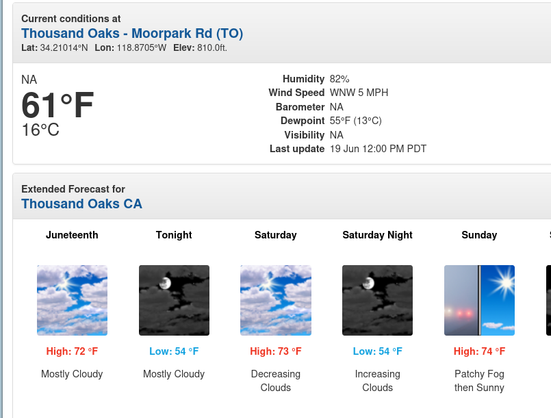
Task: Select the Saturday Night period label
Action: 377,235
